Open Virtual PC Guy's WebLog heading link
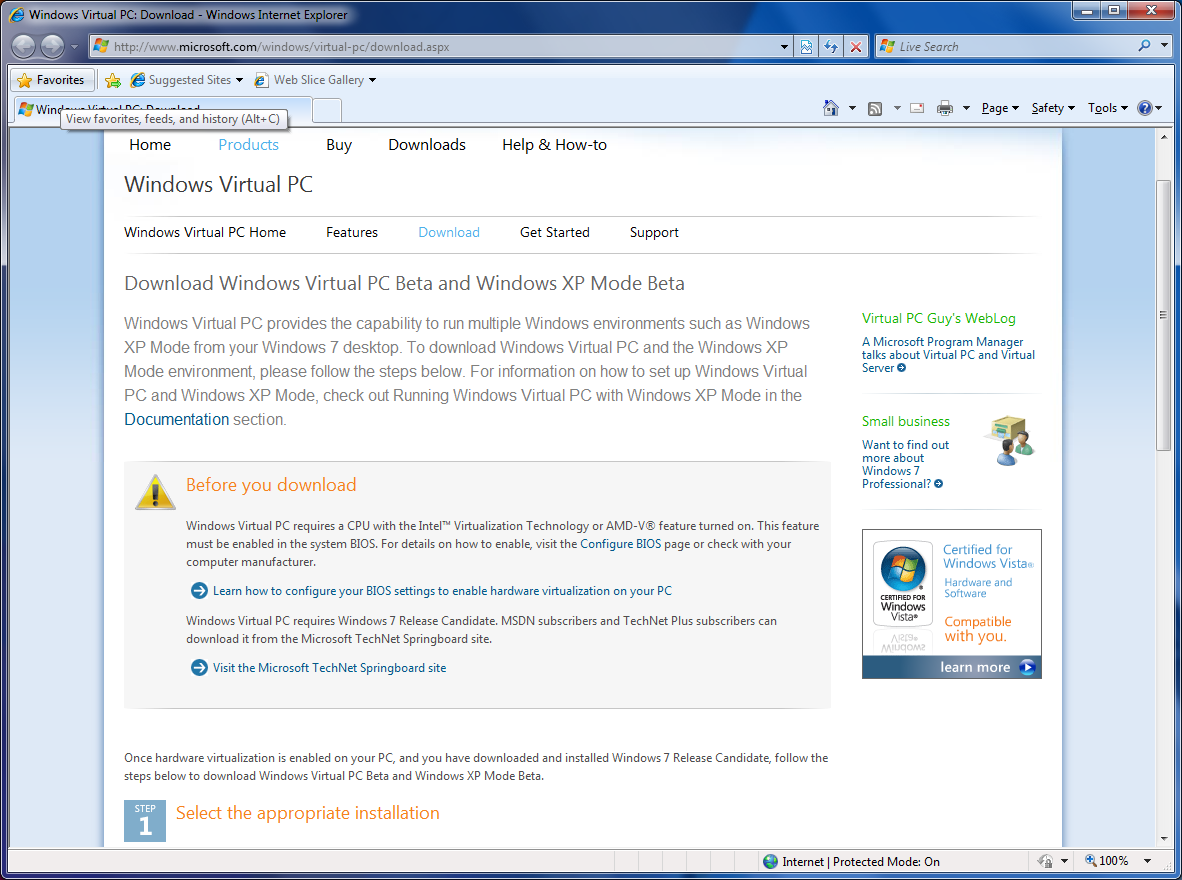The width and height of the screenshot is (1182, 880). point(939,318)
